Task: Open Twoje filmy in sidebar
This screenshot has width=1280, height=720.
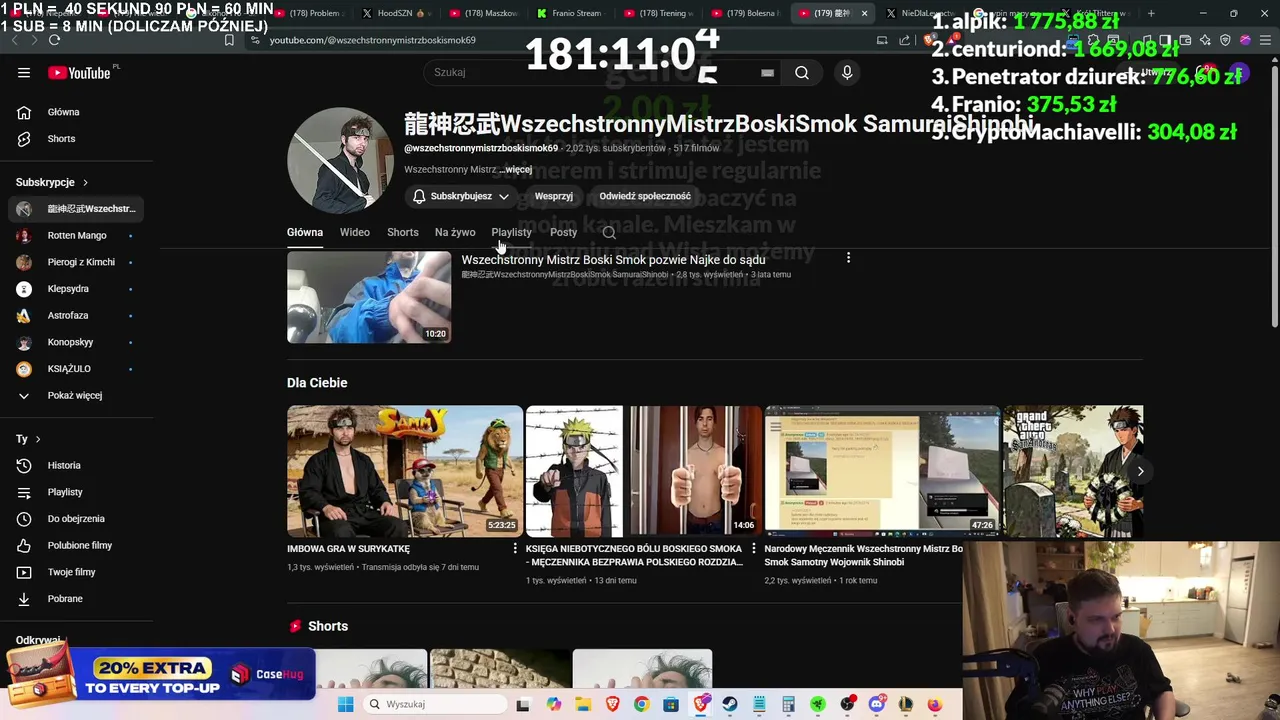Action: click(76, 572)
